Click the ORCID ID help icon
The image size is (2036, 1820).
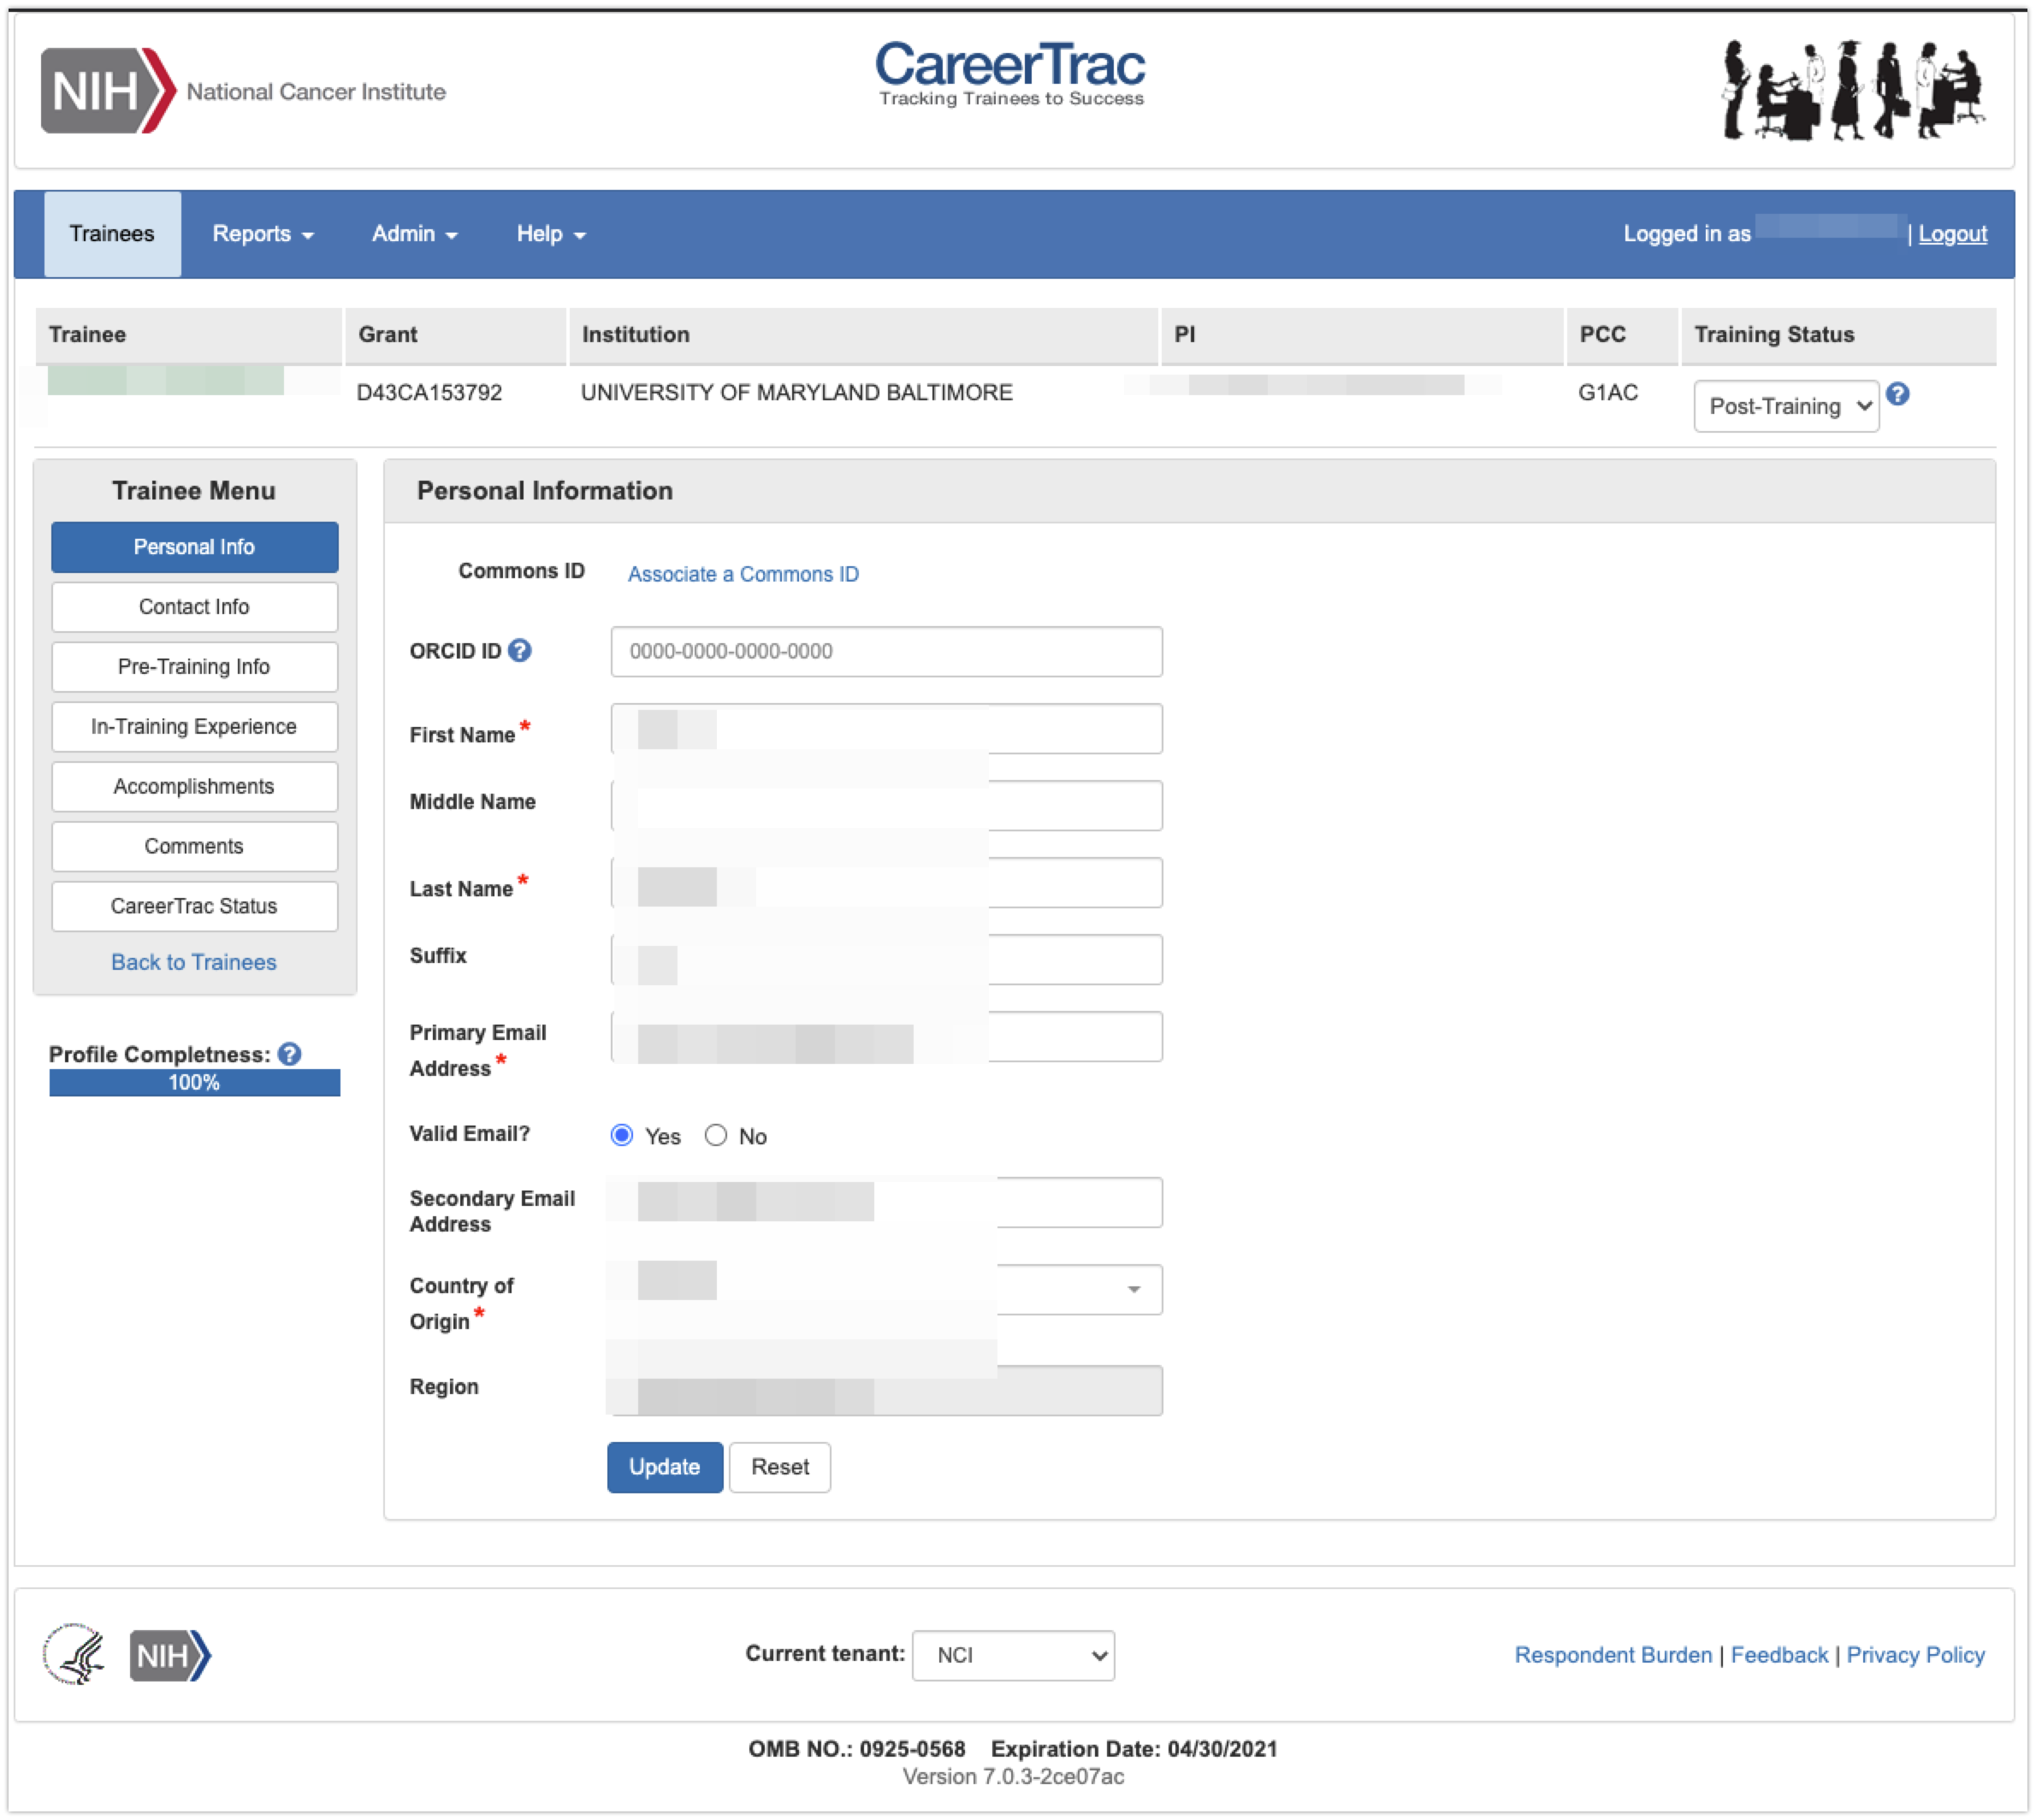click(520, 651)
